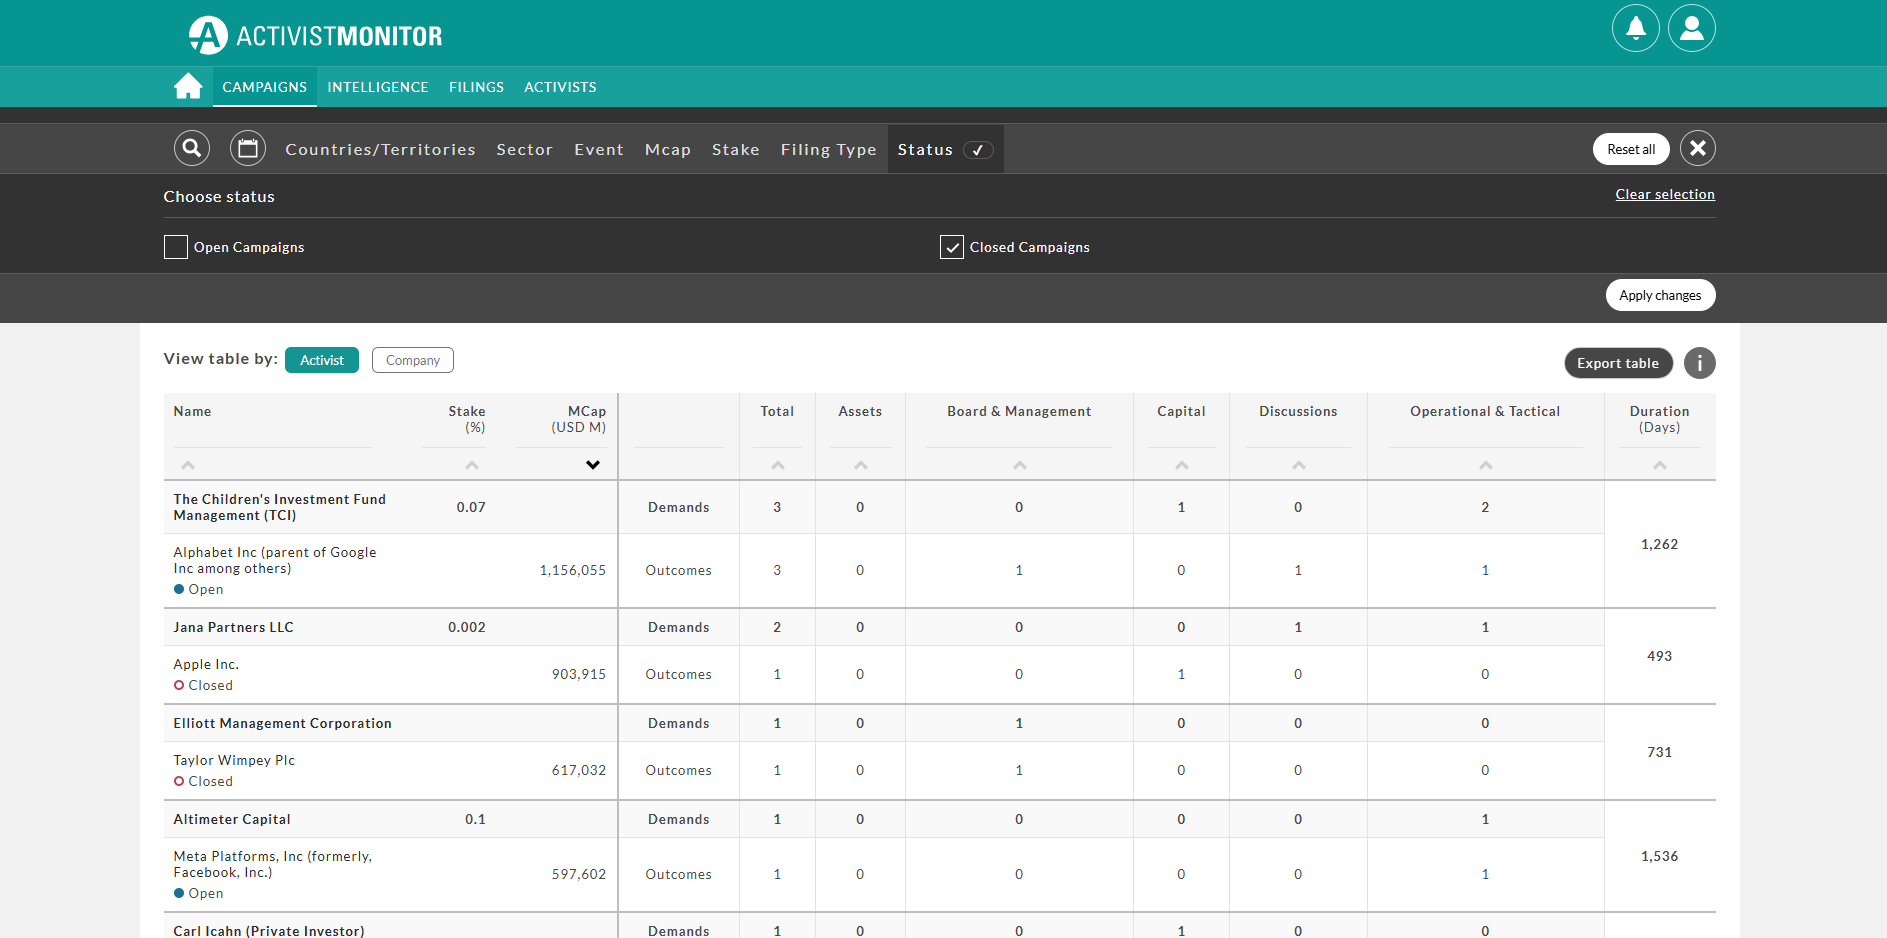Image resolution: width=1887 pixels, height=938 pixels.
Task: Select Elliott Management Corporation name
Action: 283,723
